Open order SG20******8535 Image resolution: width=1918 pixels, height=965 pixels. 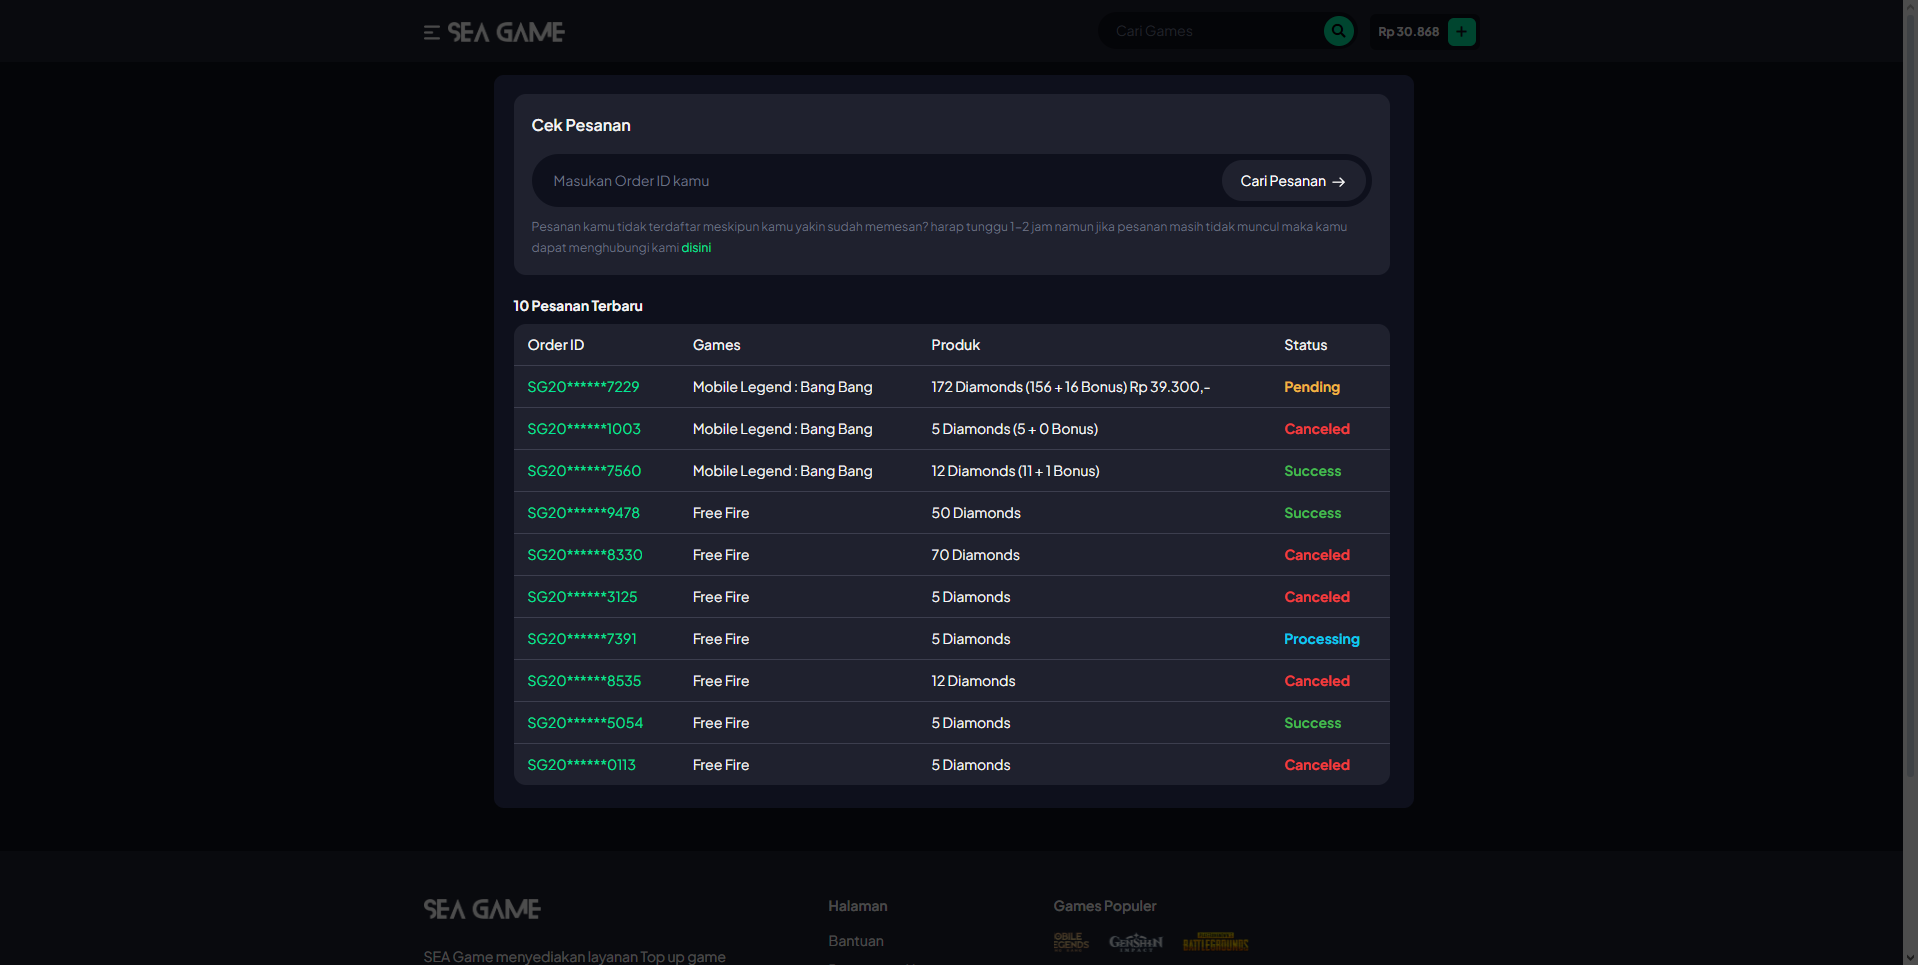[584, 681]
